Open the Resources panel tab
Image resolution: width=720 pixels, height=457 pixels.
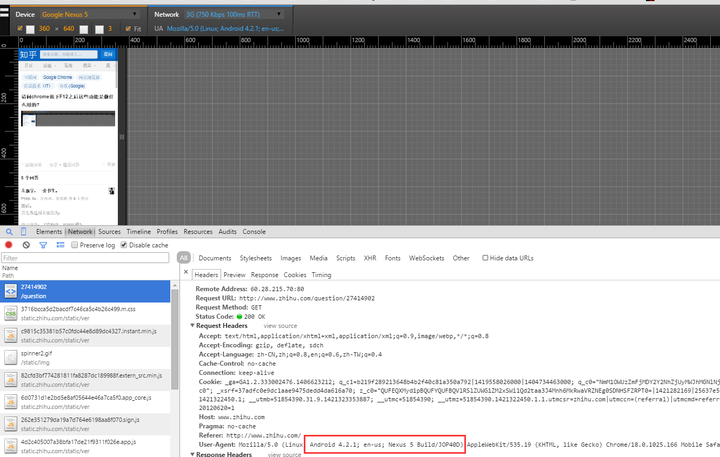[198, 232]
